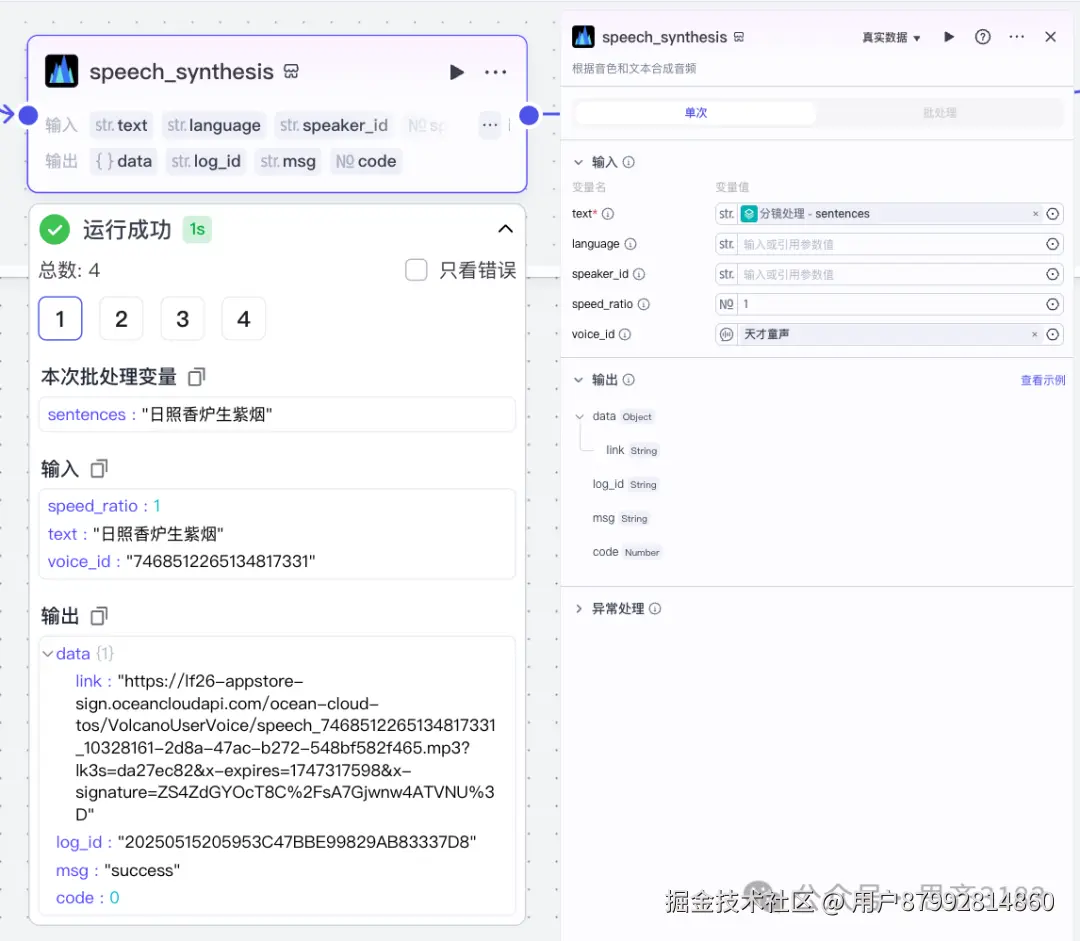Collapse the data Object tree node
Screen dimensions: 1080x941
point(579,416)
